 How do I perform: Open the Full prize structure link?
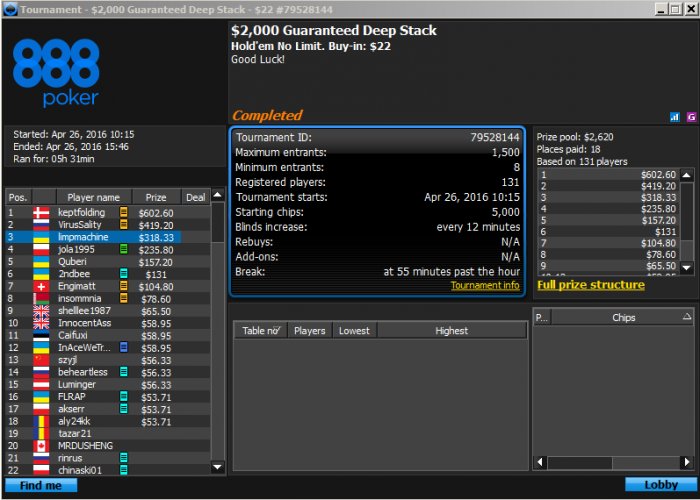point(590,285)
